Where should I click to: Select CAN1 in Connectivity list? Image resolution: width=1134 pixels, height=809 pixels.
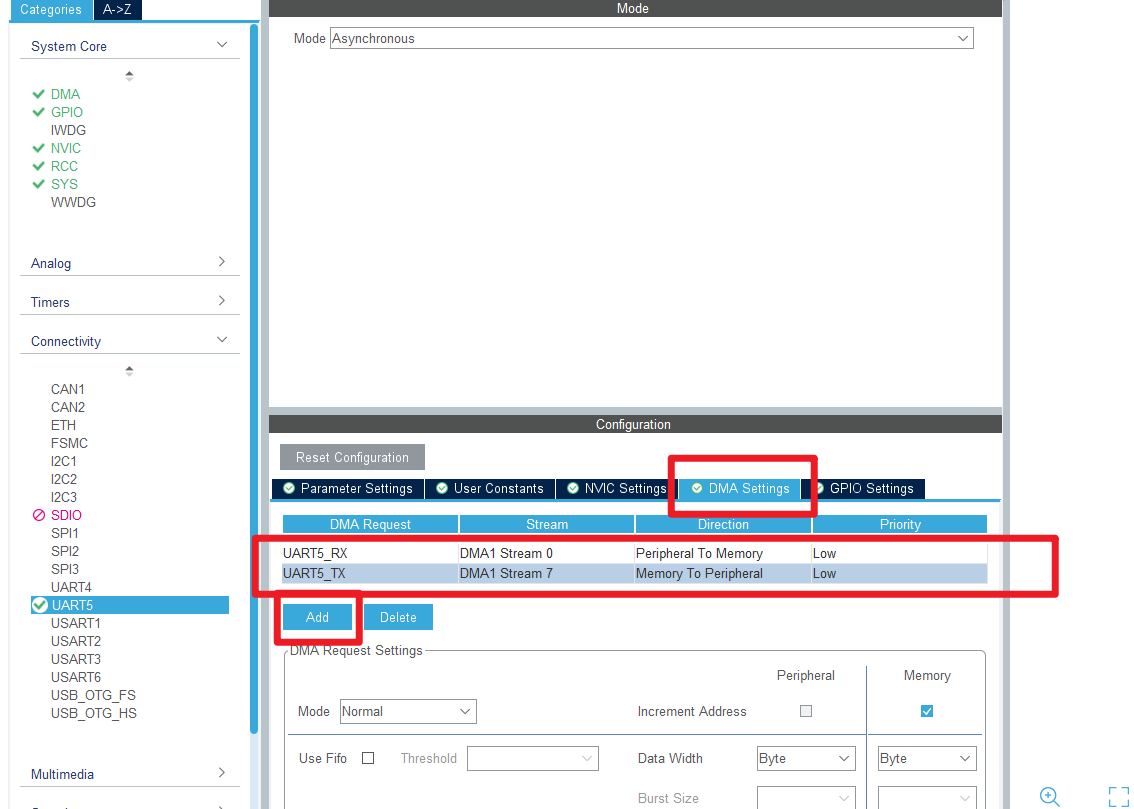click(x=68, y=389)
